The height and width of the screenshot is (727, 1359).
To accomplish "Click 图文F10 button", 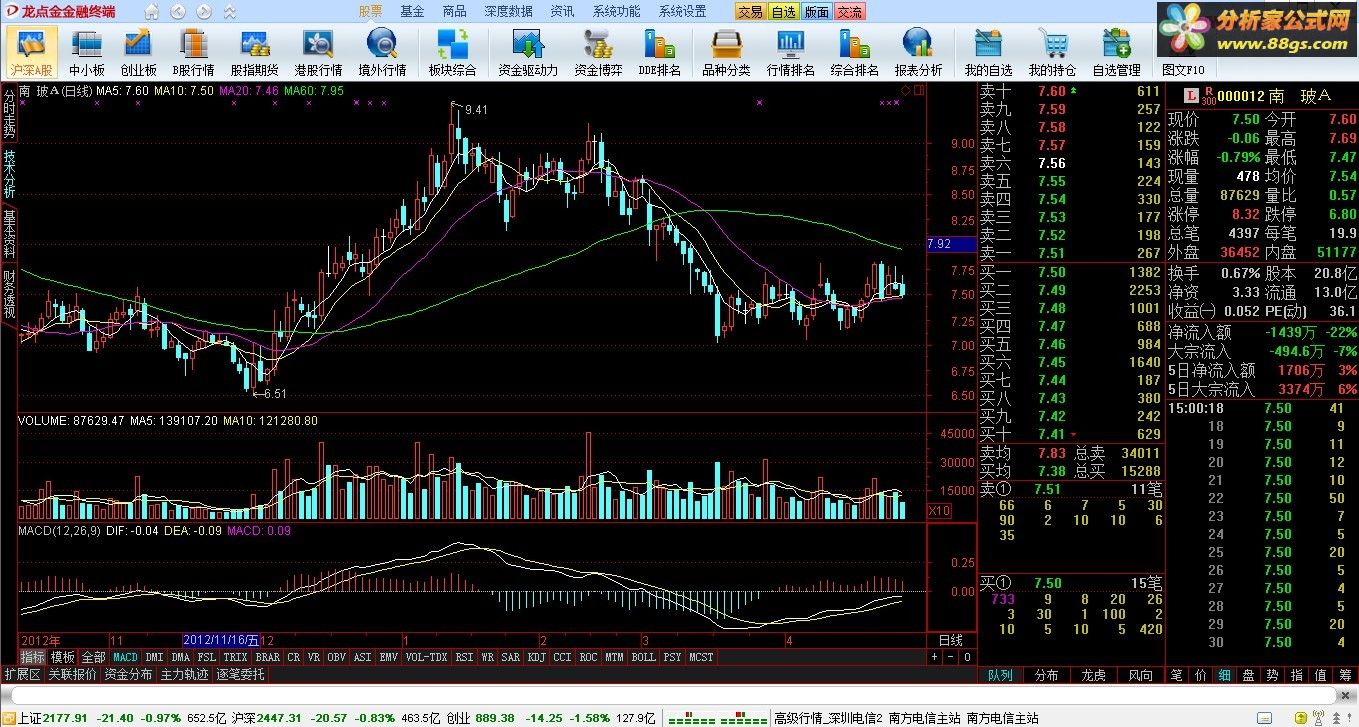I will (1183, 70).
